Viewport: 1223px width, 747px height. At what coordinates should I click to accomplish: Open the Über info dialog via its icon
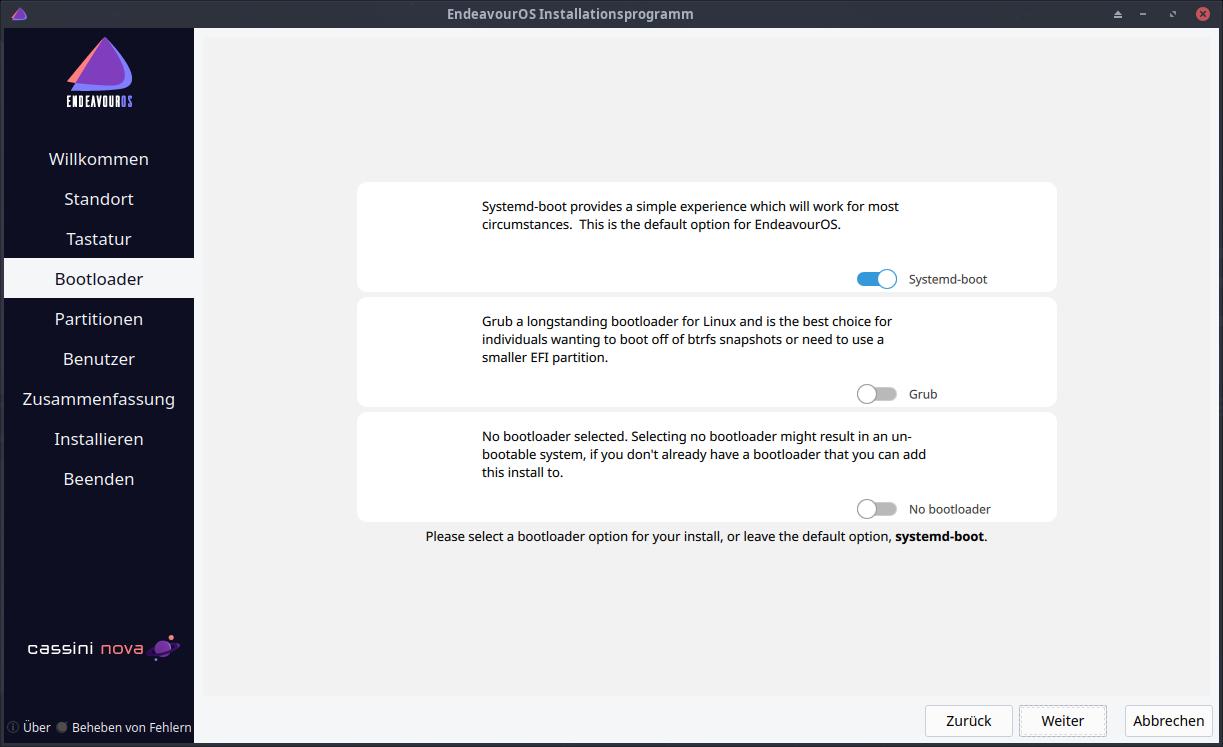[x=10, y=727]
